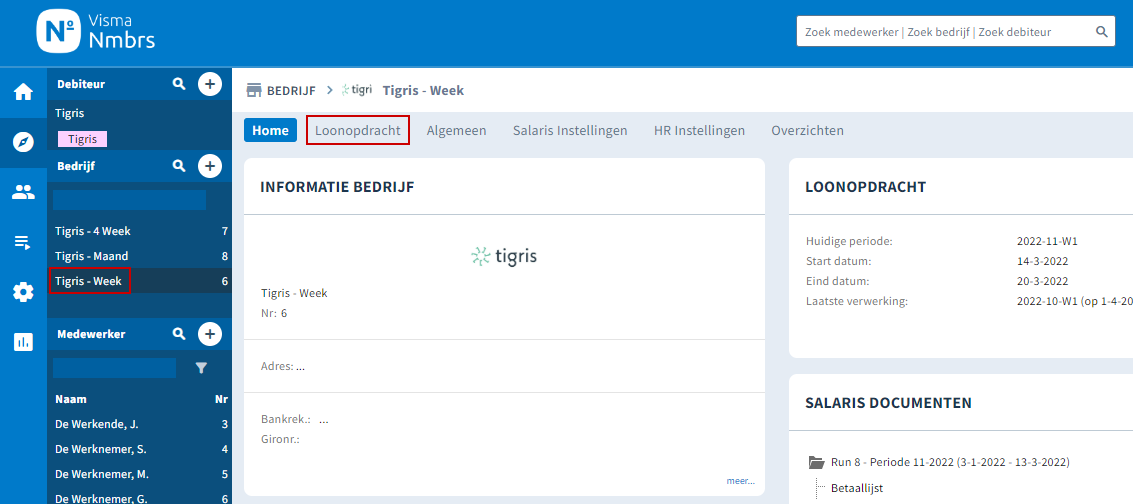Add a new Debiteur with plus
1133x504 pixels.
click(210, 84)
